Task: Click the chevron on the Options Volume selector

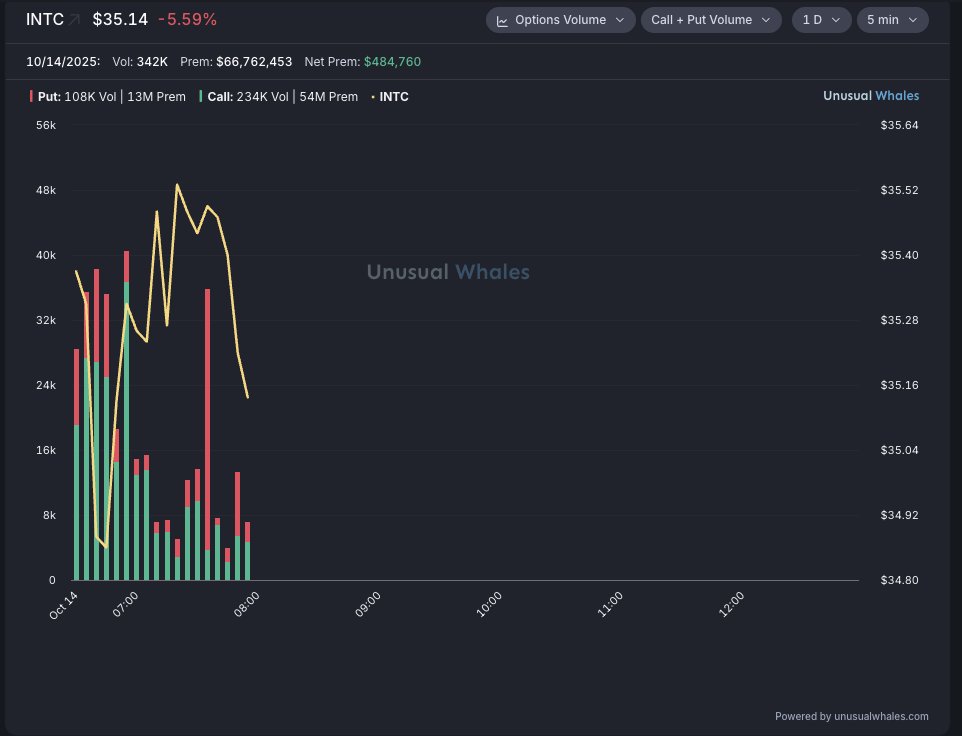Action: 621,20
